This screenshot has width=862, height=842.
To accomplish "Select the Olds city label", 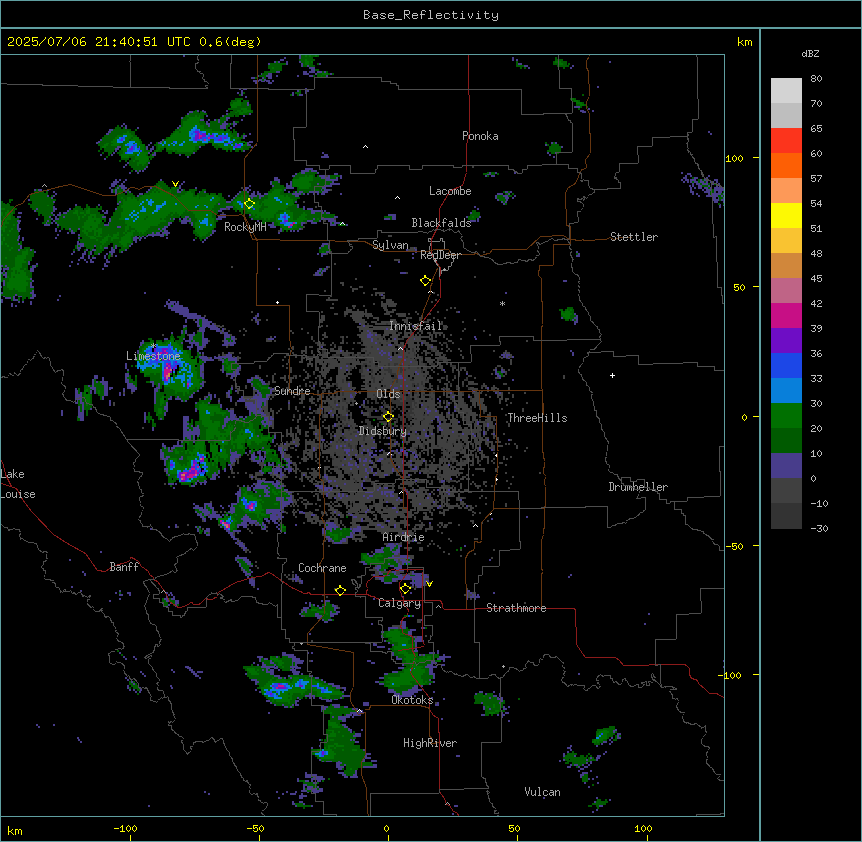I will point(388,394).
